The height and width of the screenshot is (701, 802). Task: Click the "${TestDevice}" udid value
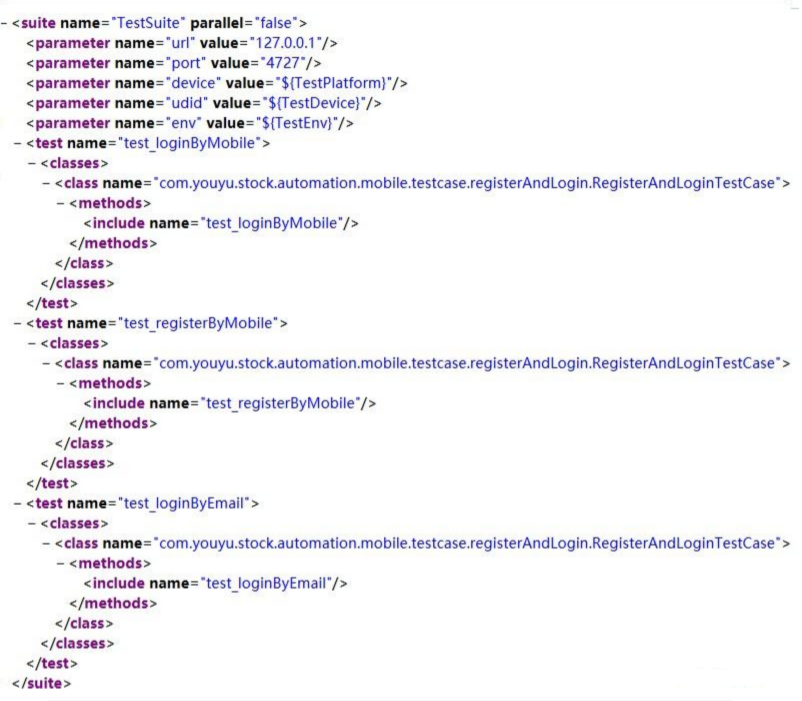[314, 103]
